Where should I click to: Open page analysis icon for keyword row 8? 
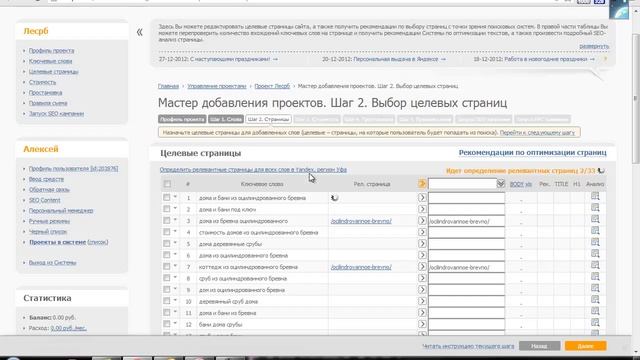[x=595, y=276]
